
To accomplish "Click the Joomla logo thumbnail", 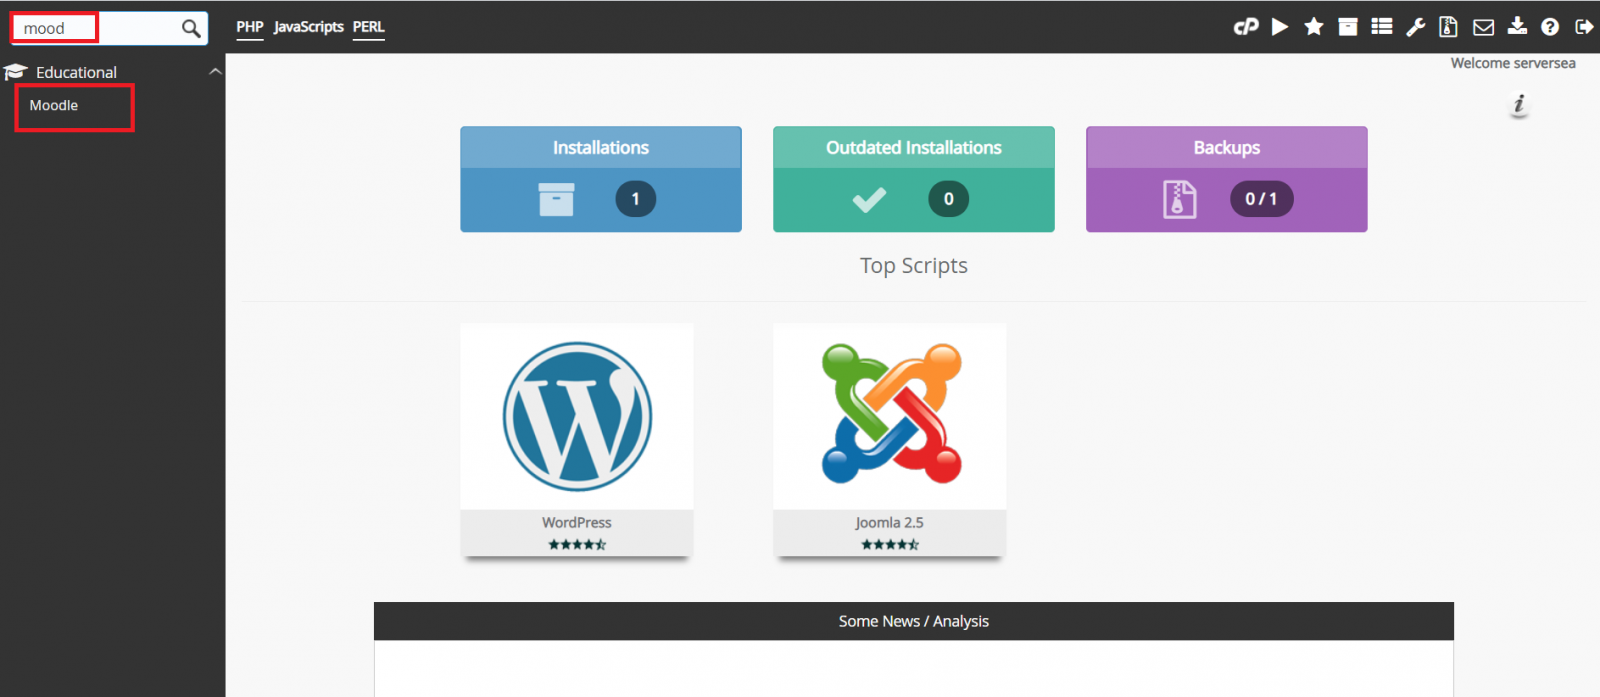I will coord(890,414).
